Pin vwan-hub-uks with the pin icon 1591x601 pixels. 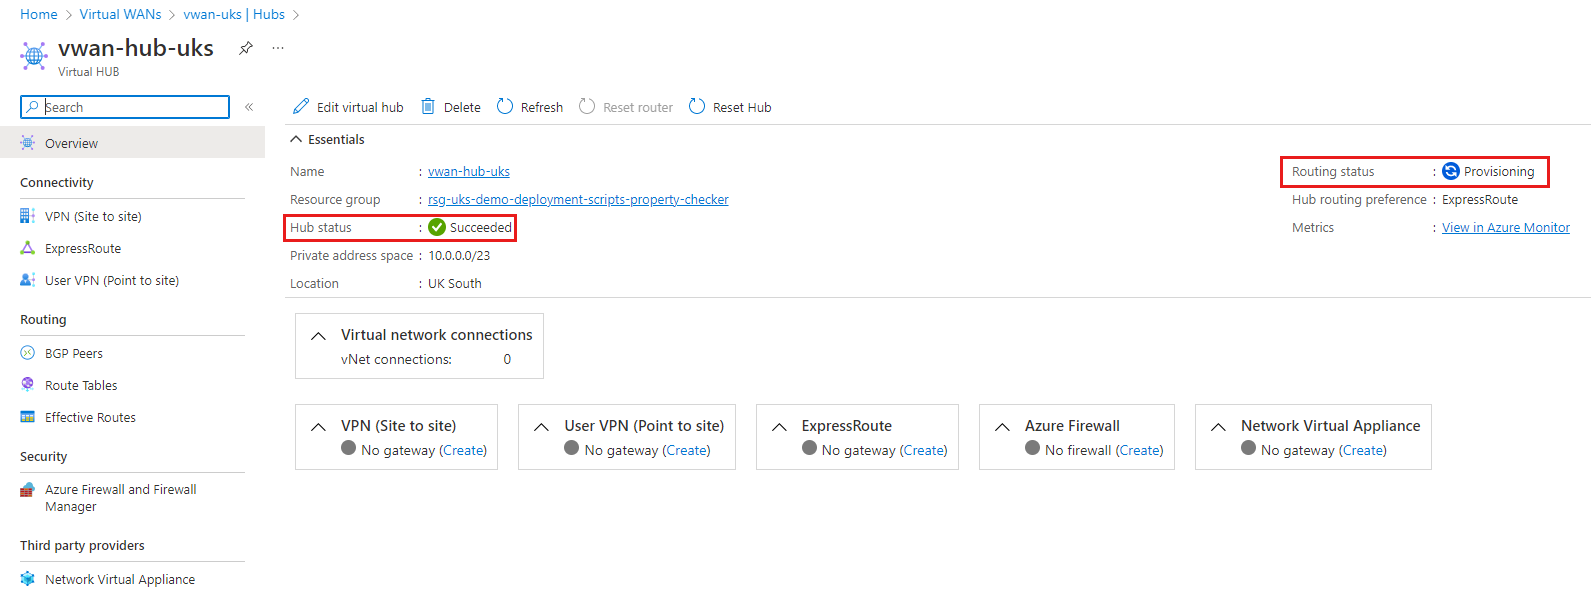[x=246, y=48]
